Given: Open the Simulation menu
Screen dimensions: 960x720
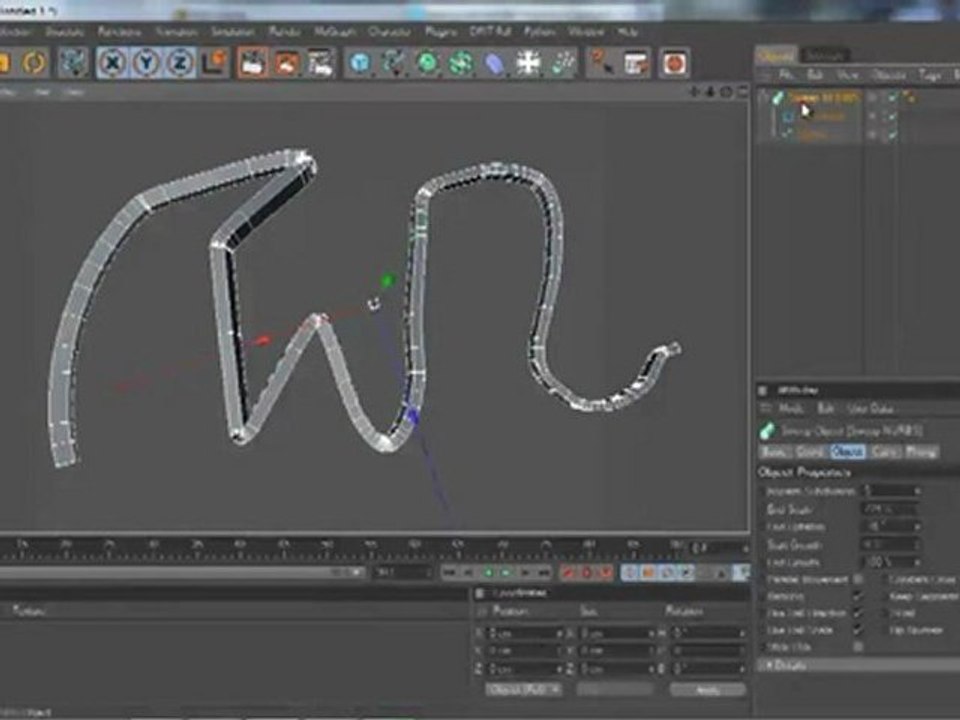Looking at the screenshot, I should pos(232,31).
